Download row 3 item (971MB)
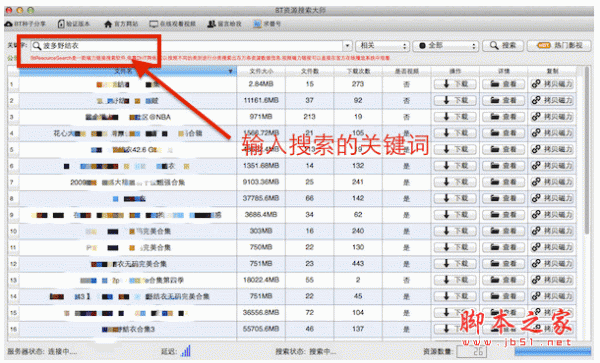 click(455, 117)
